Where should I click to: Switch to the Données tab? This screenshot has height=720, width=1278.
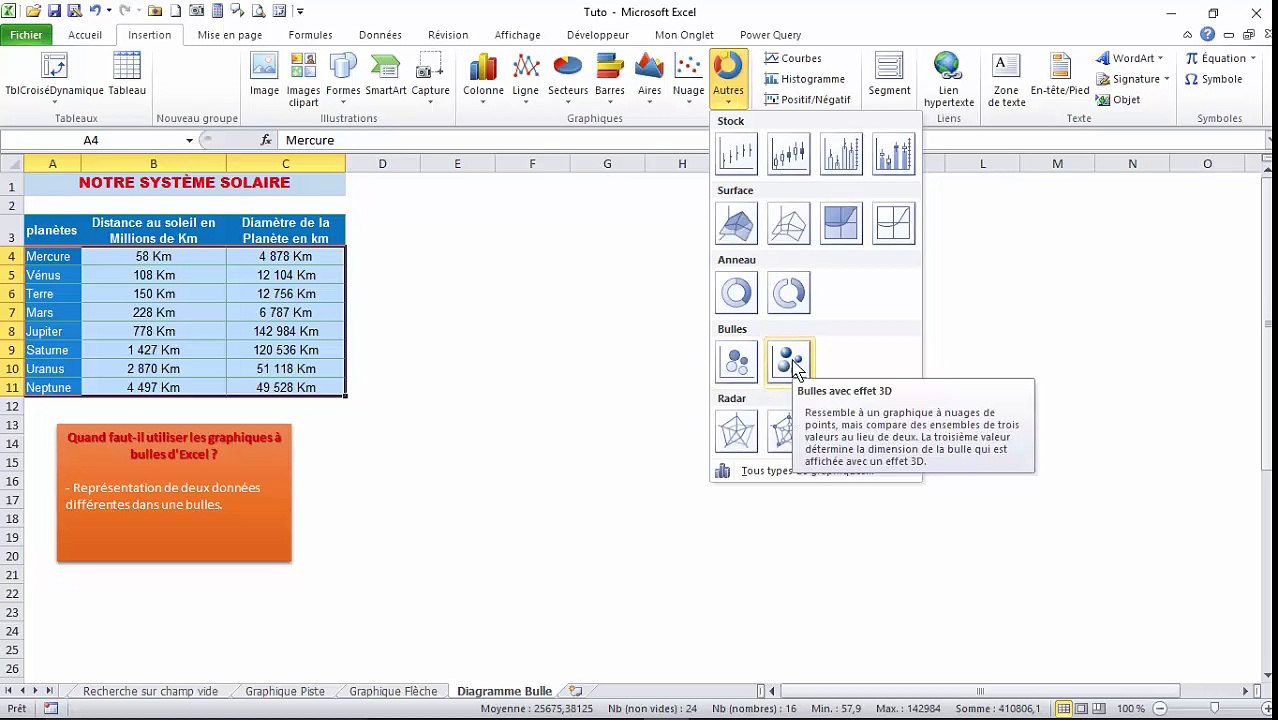pos(380,35)
